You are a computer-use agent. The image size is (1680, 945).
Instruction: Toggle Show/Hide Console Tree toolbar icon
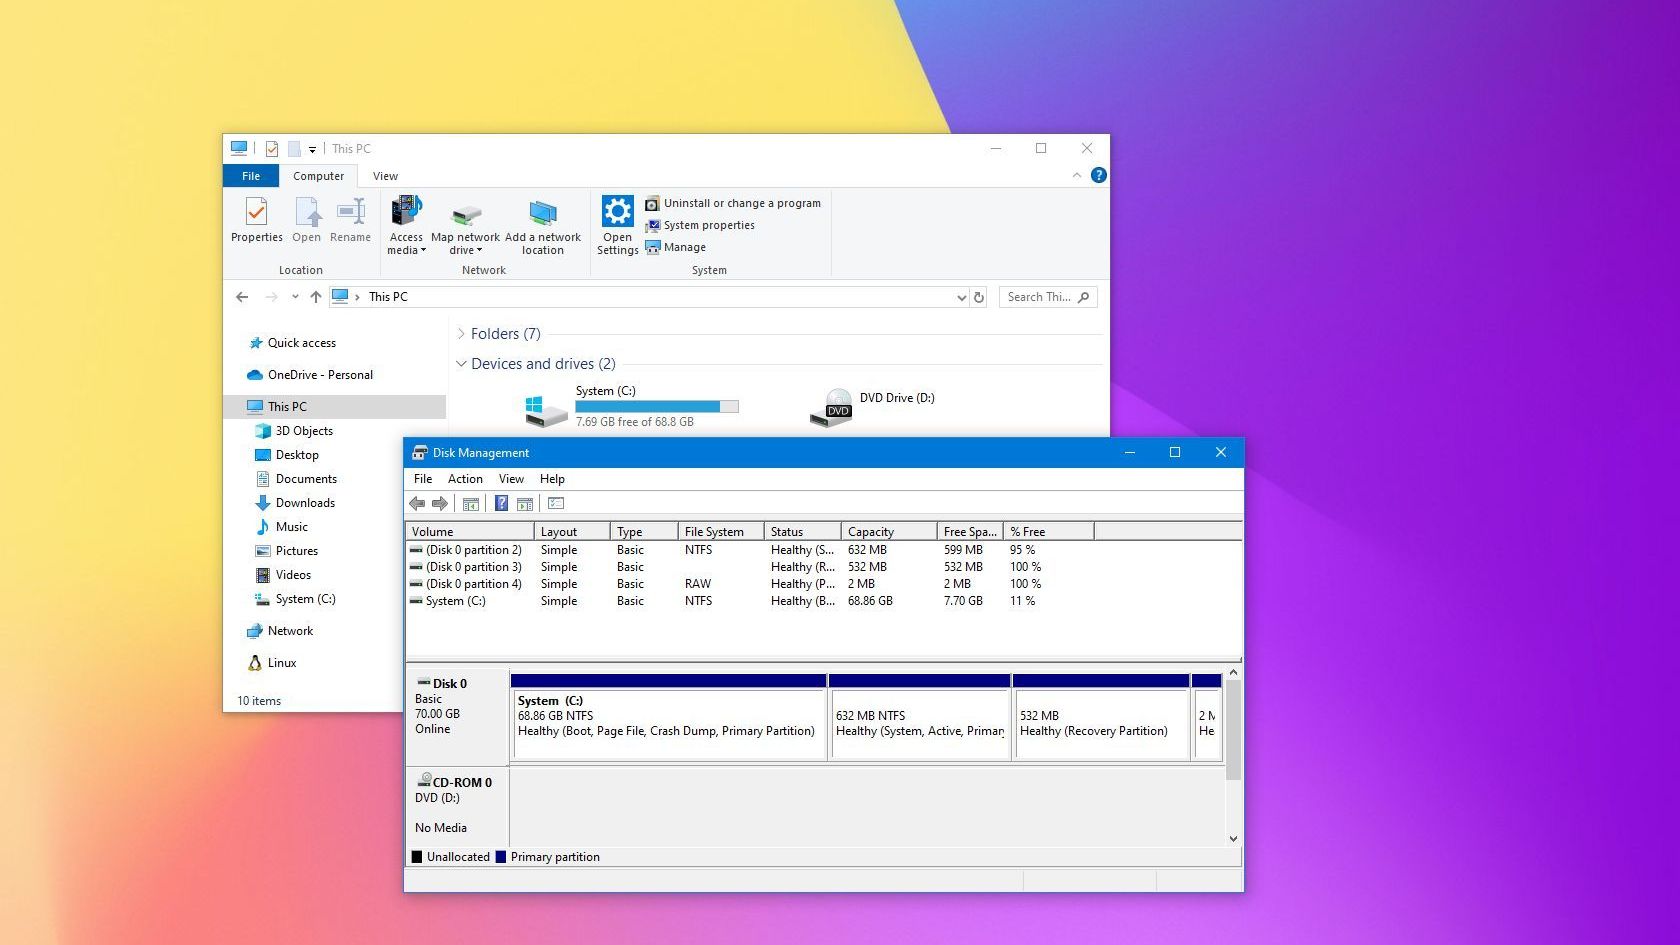(471, 503)
